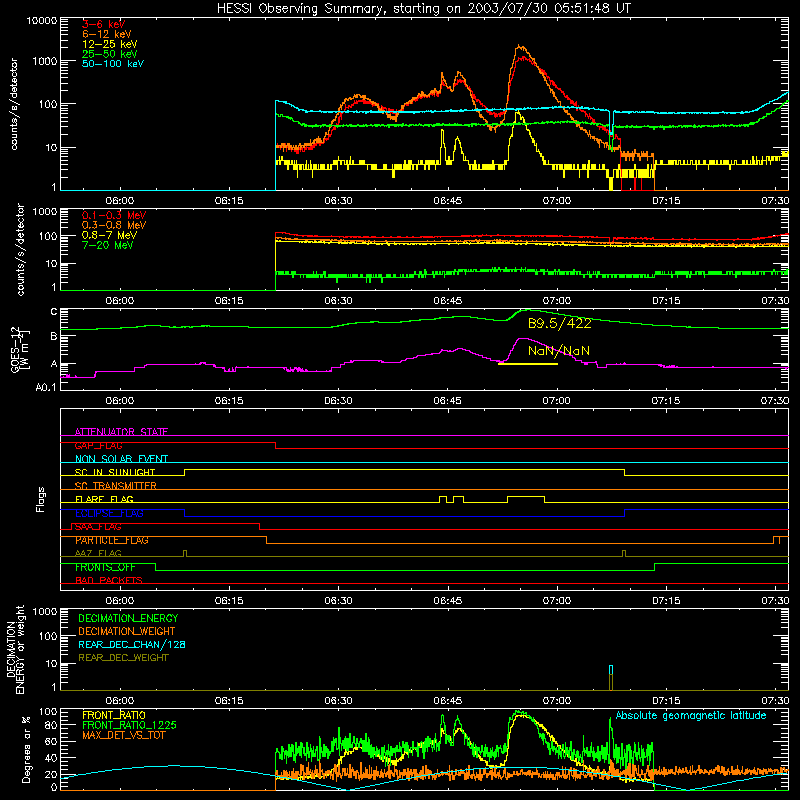Click the yellow flare duration bar in GOES panel
This screenshot has width=800, height=800.
tap(528, 364)
